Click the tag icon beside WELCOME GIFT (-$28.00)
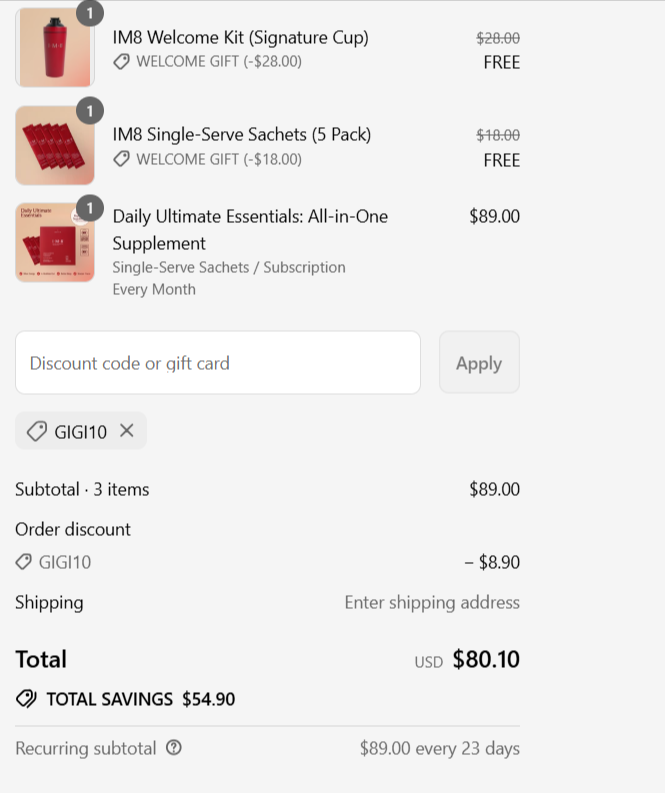 (x=121, y=62)
